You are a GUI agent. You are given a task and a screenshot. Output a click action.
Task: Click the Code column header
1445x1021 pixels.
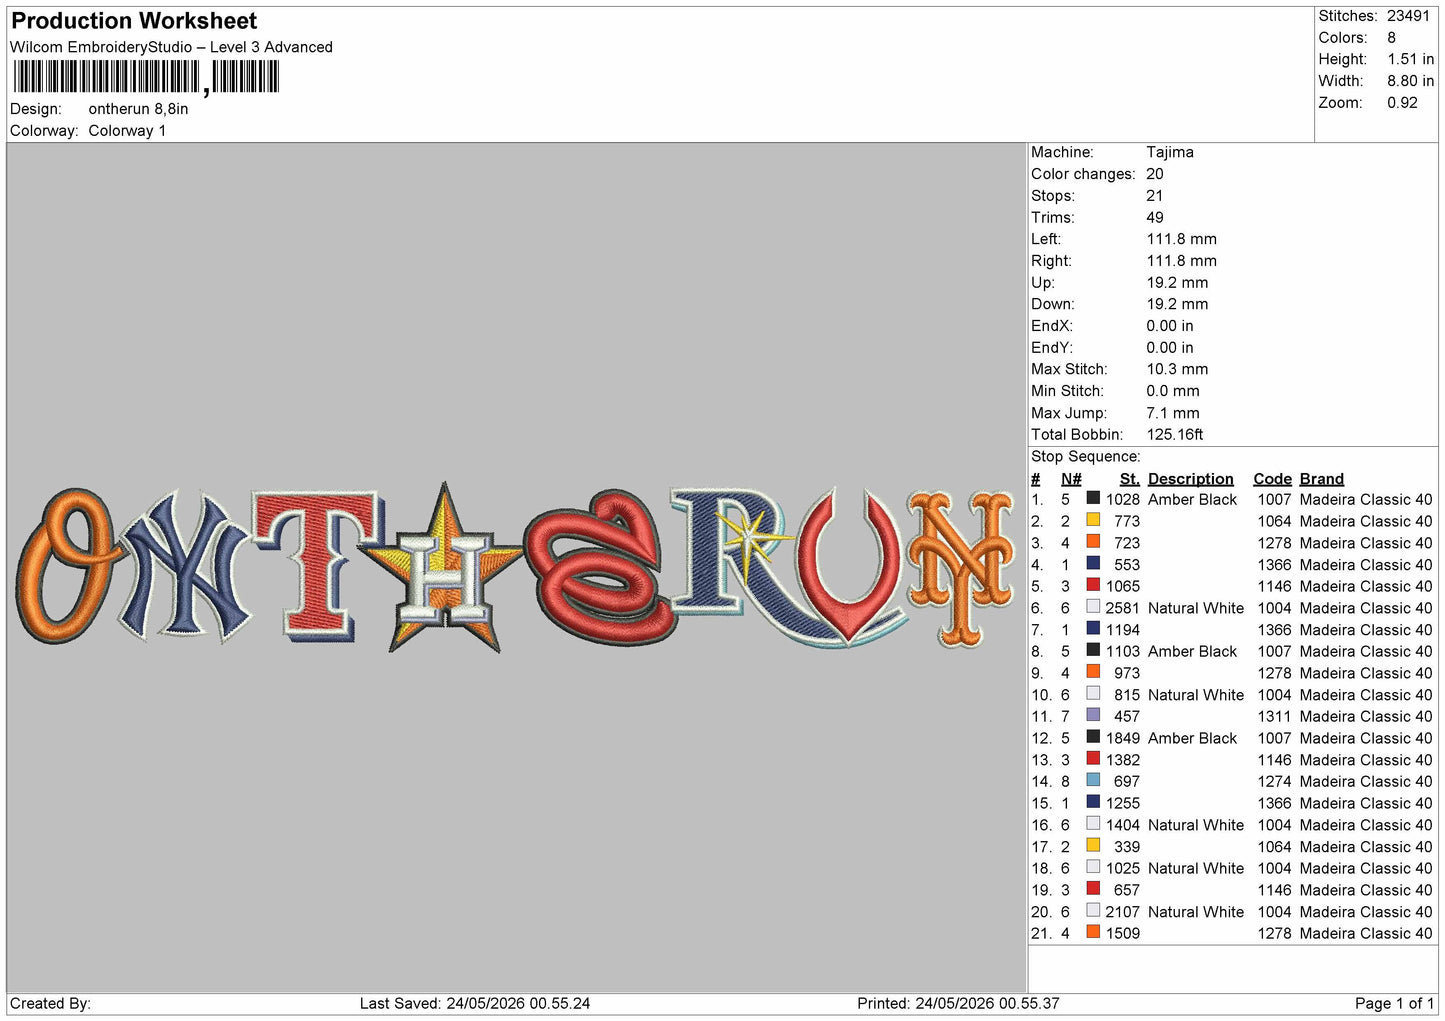[x=1272, y=479]
